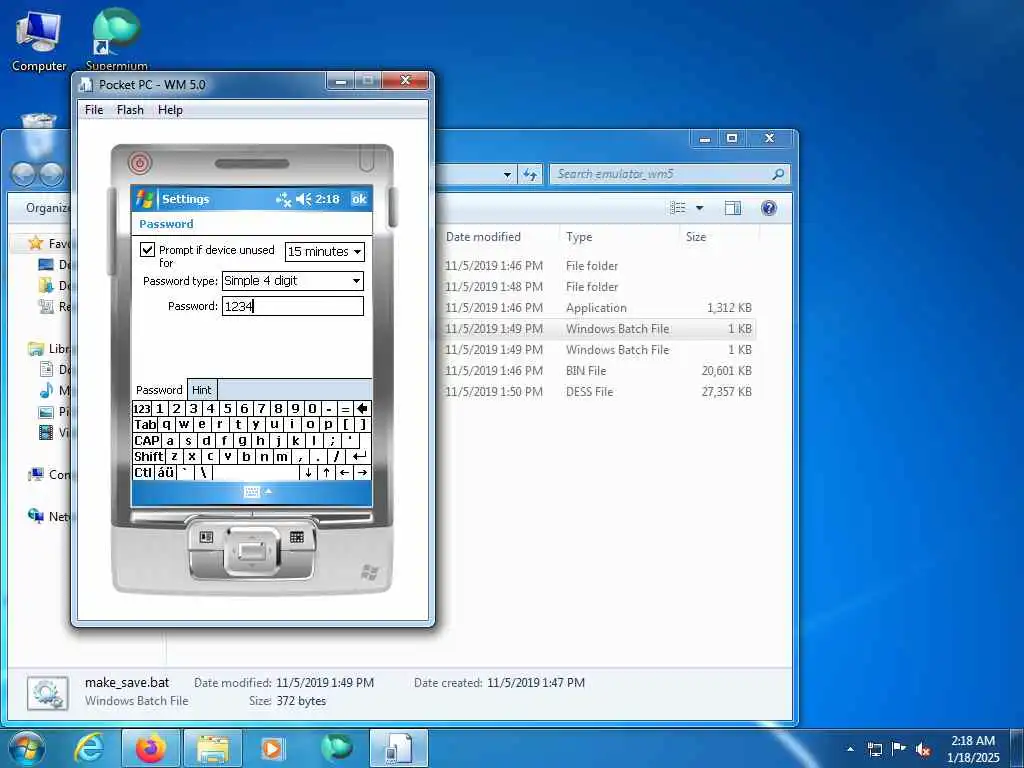Tap the 123 key on soft keyboard

(142, 409)
